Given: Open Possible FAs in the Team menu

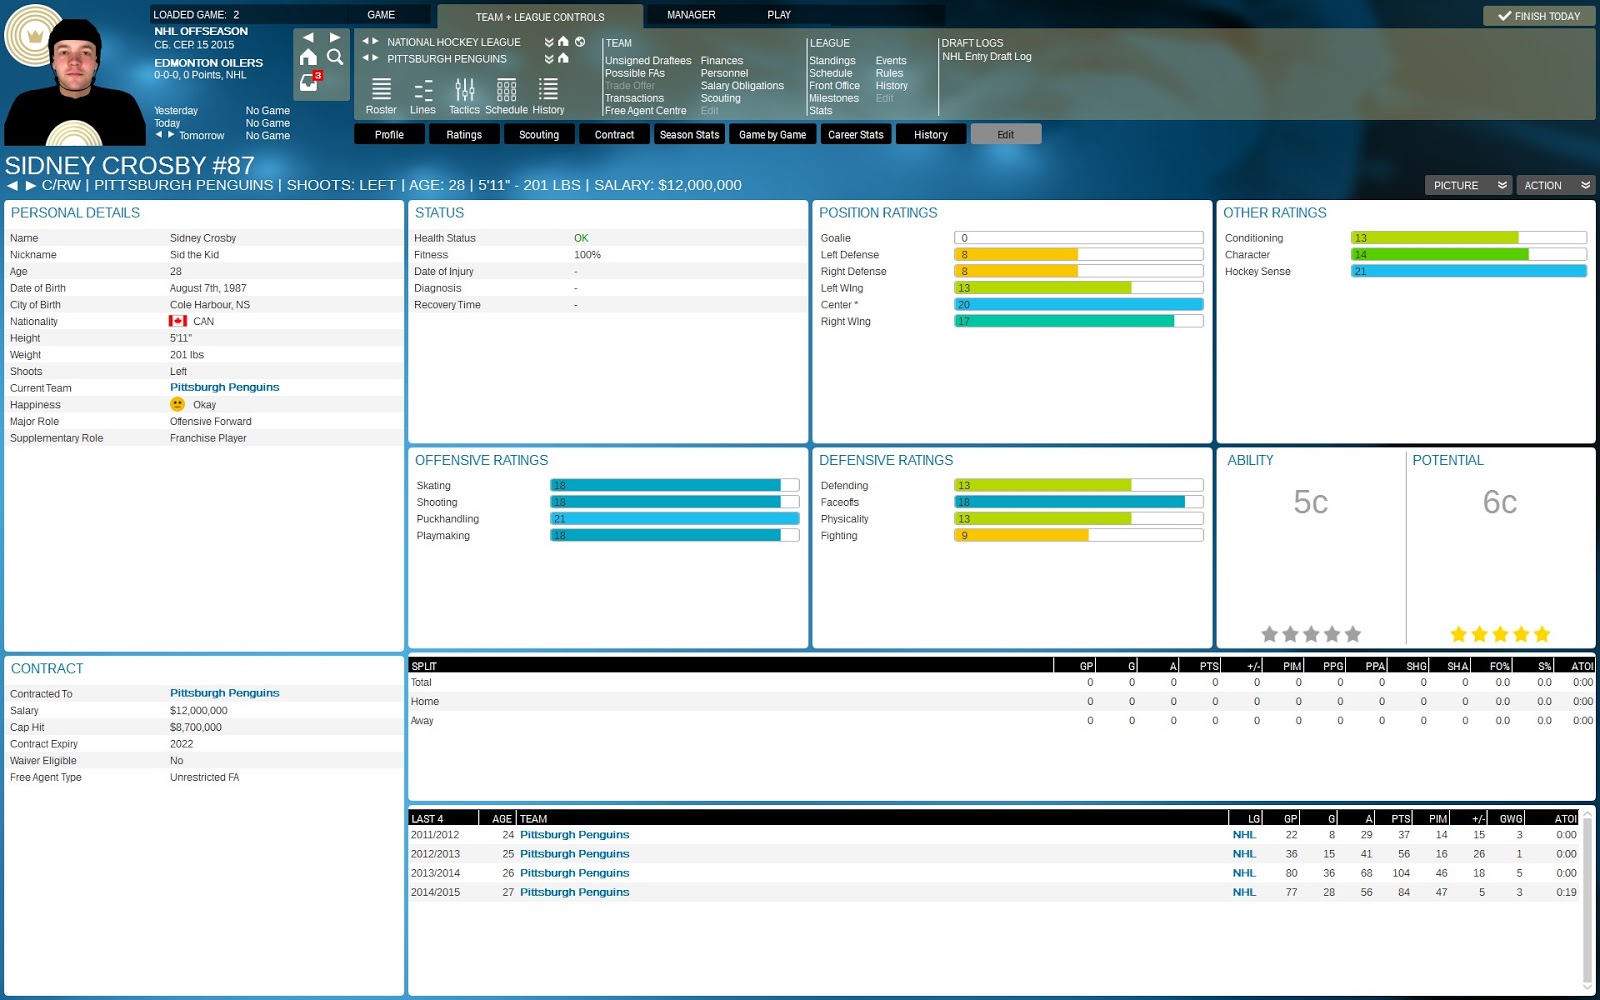Looking at the screenshot, I should click(634, 73).
